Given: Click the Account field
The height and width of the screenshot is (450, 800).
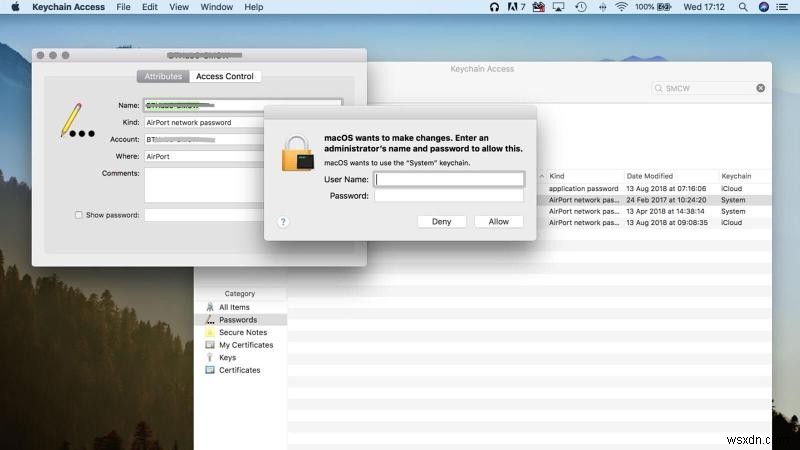Looking at the screenshot, I should click(204, 139).
